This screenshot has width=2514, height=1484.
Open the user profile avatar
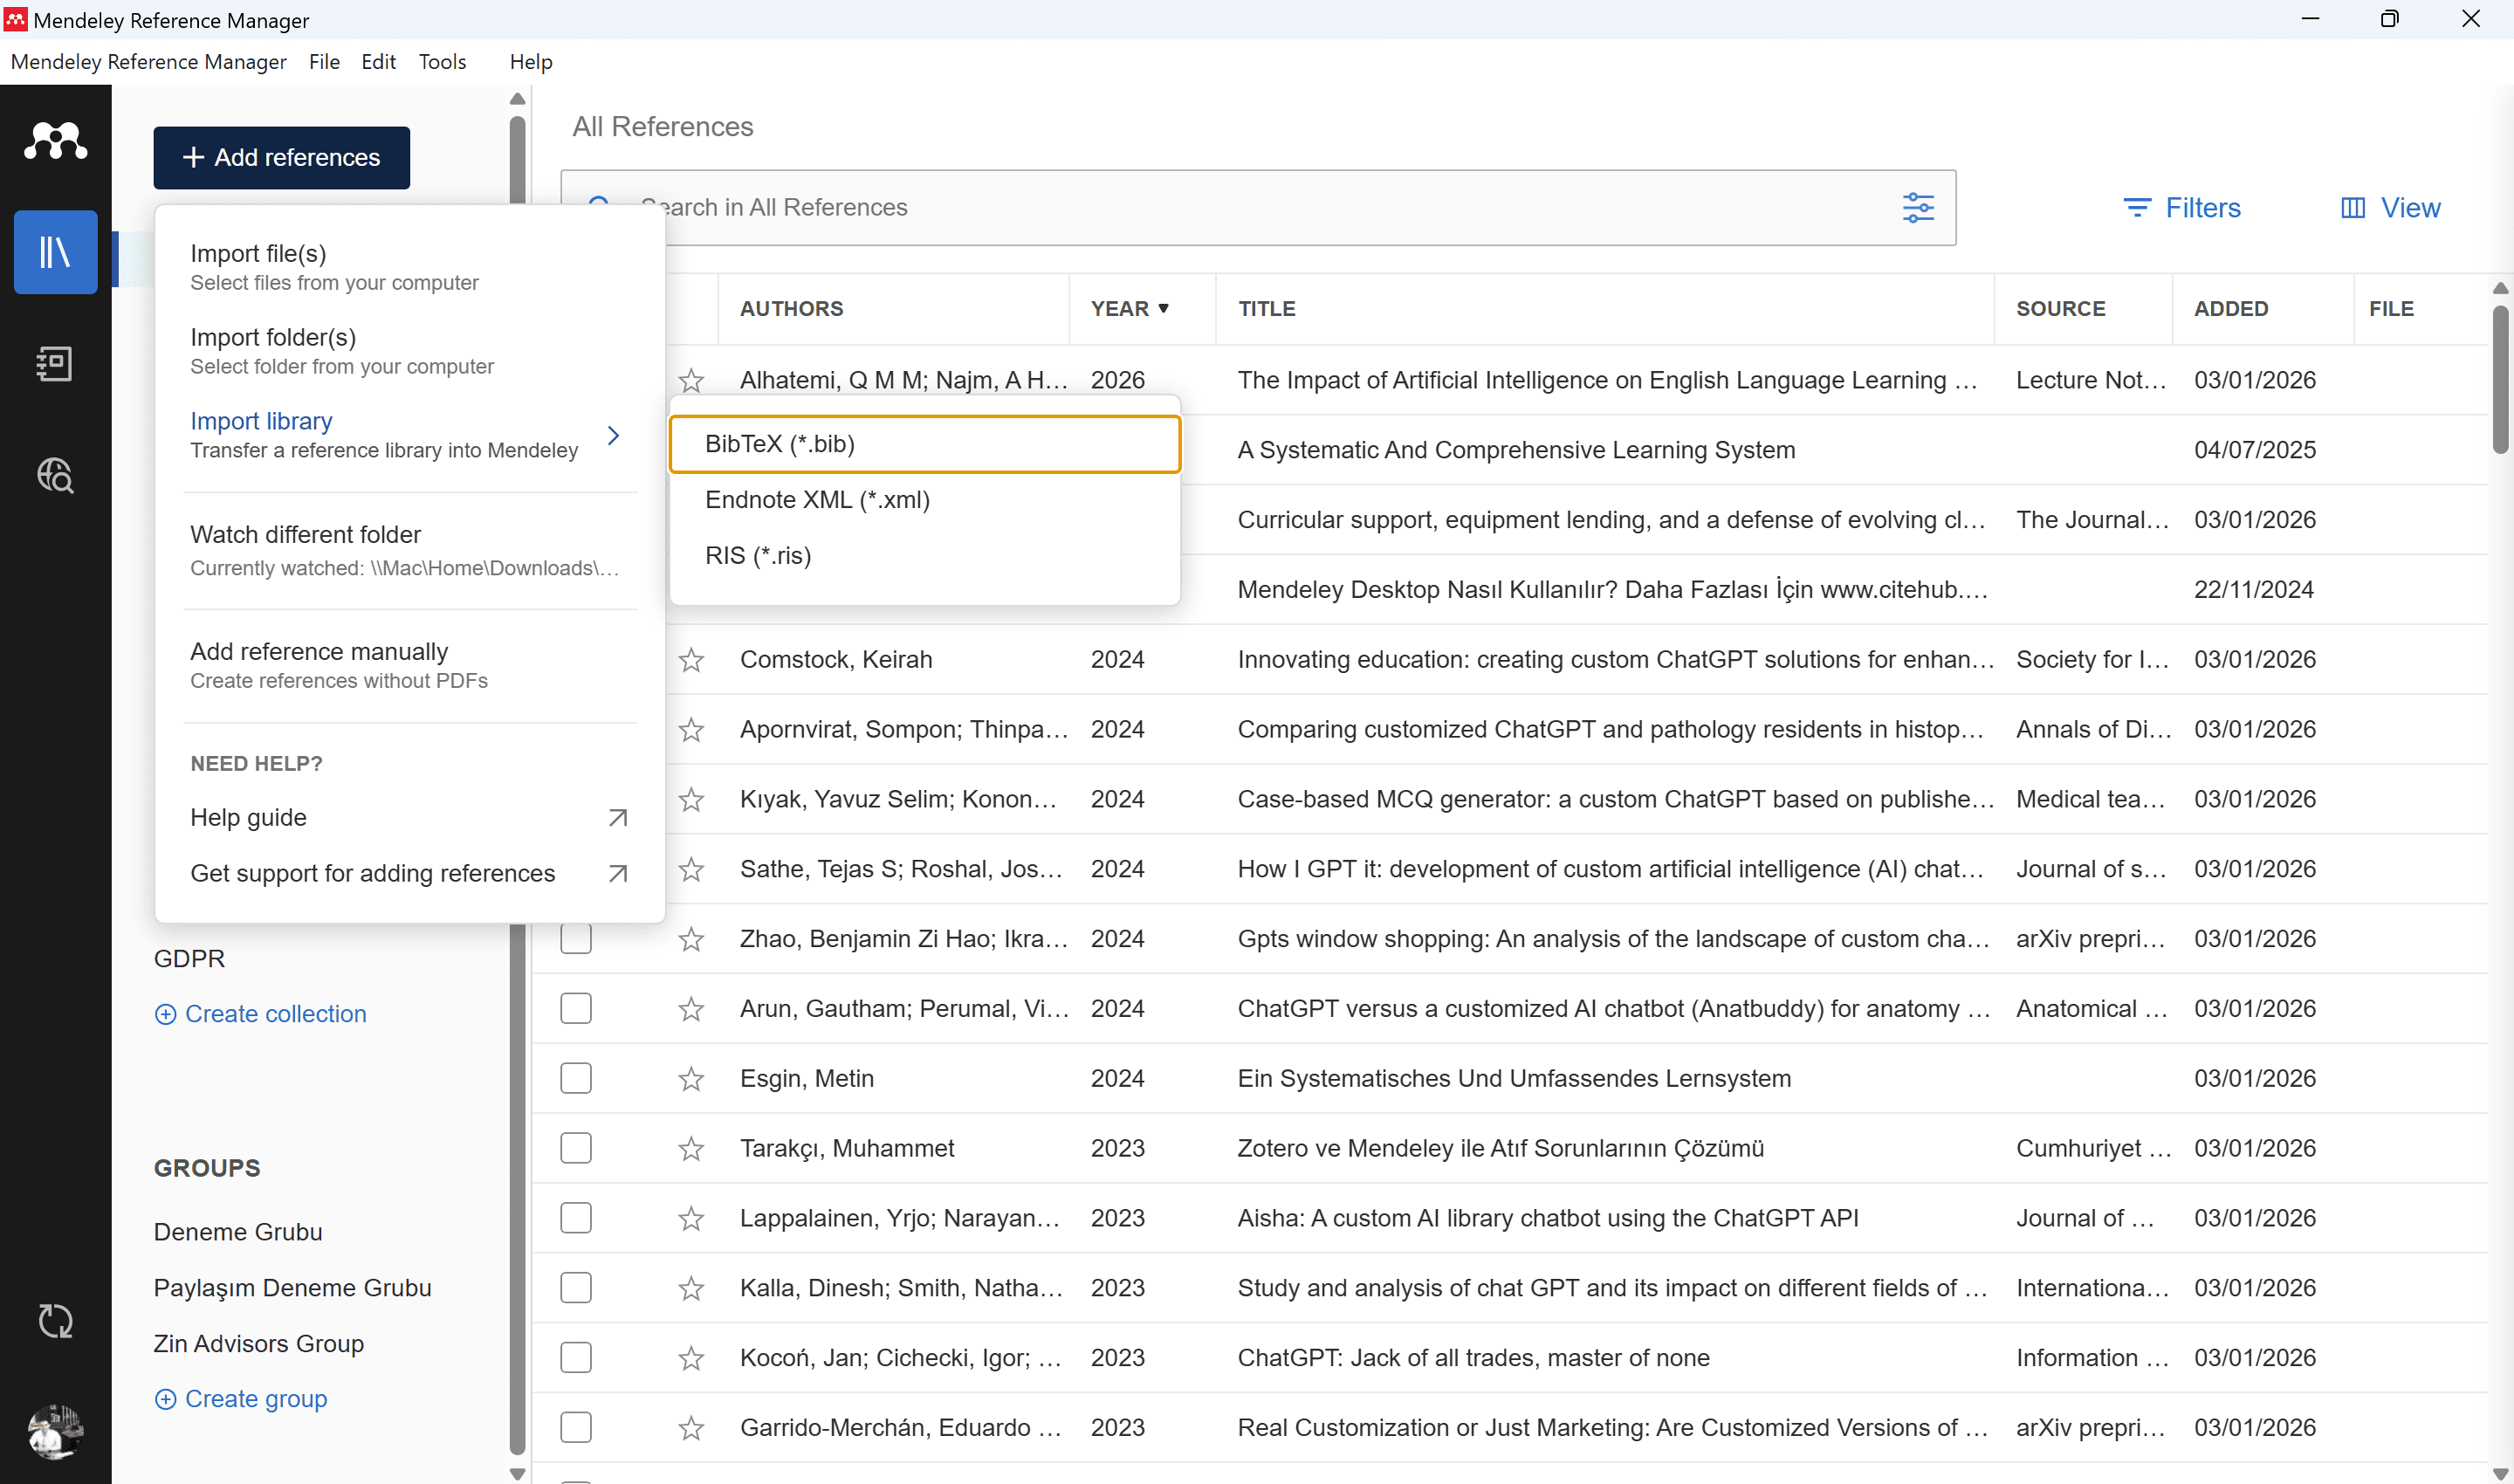(x=55, y=1431)
